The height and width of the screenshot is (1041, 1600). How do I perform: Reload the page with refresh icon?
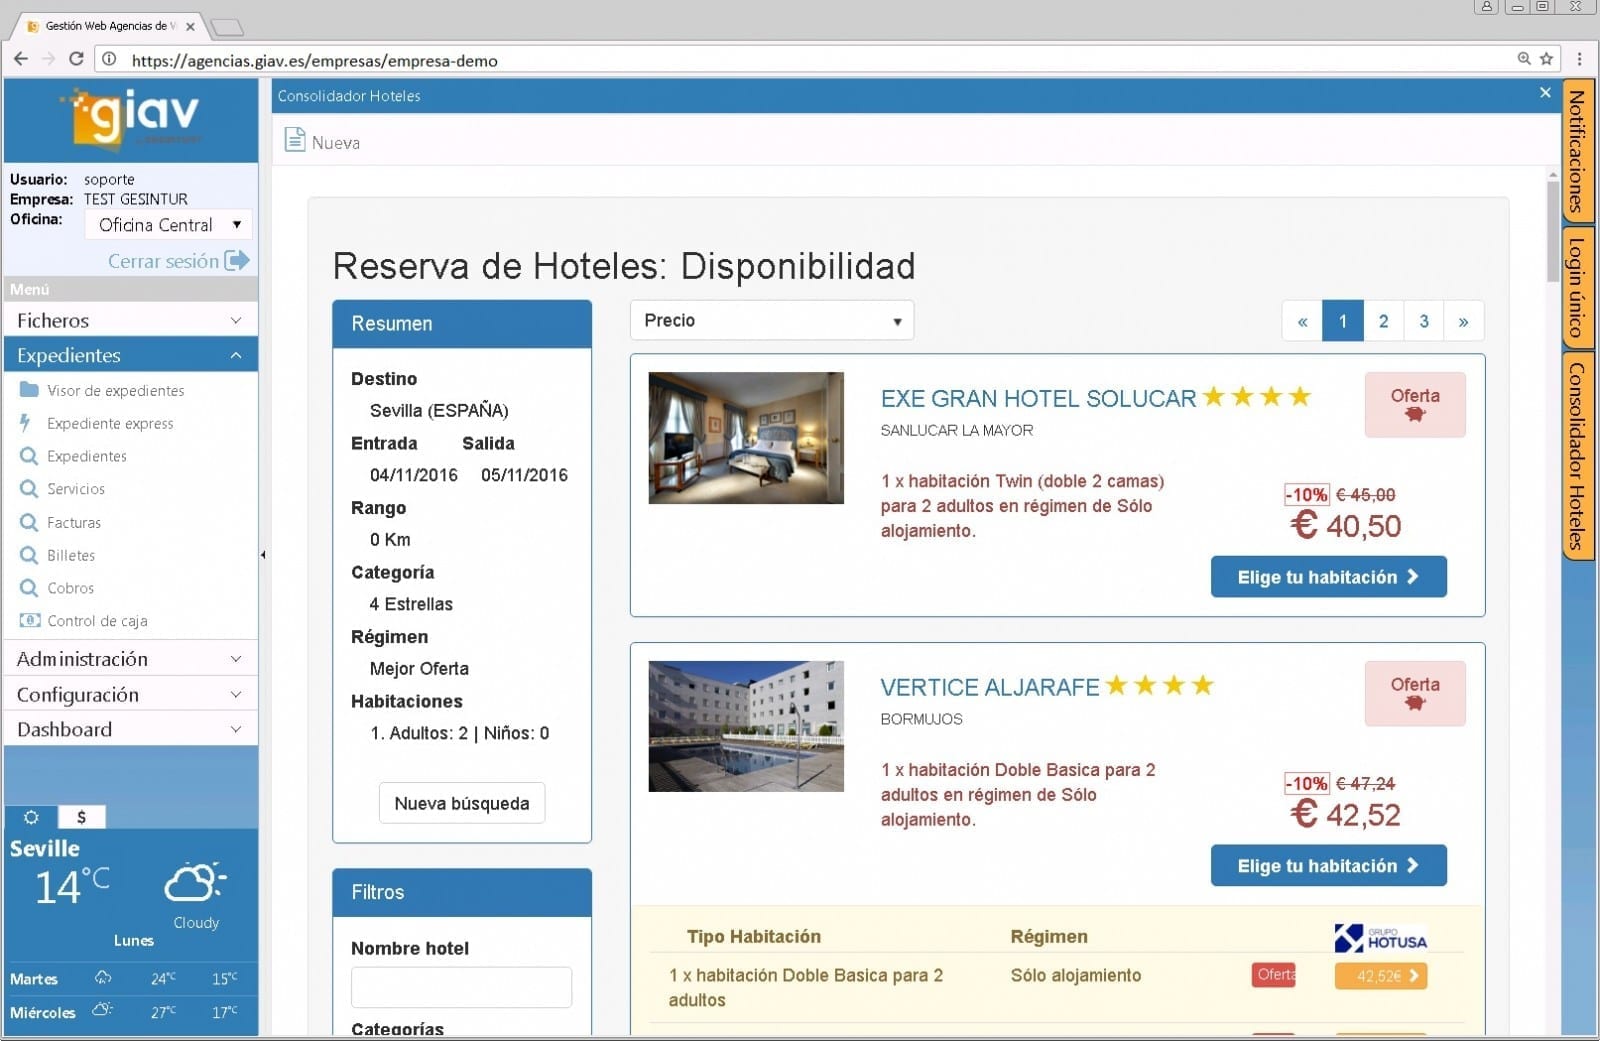pyautogui.click(x=76, y=59)
